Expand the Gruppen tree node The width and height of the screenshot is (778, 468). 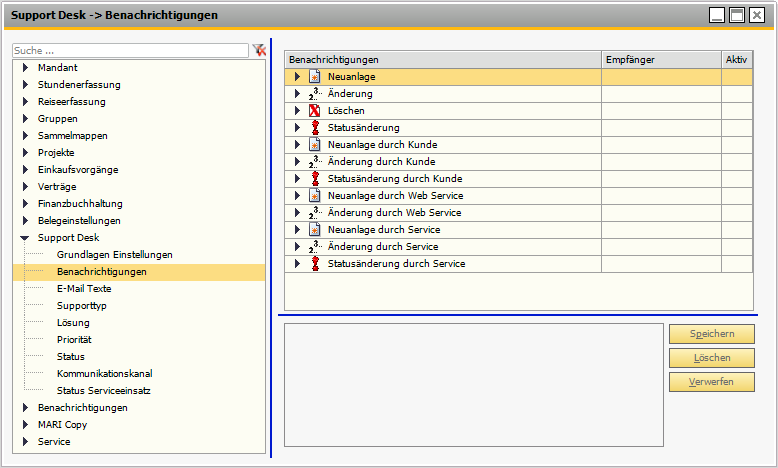[25, 119]
